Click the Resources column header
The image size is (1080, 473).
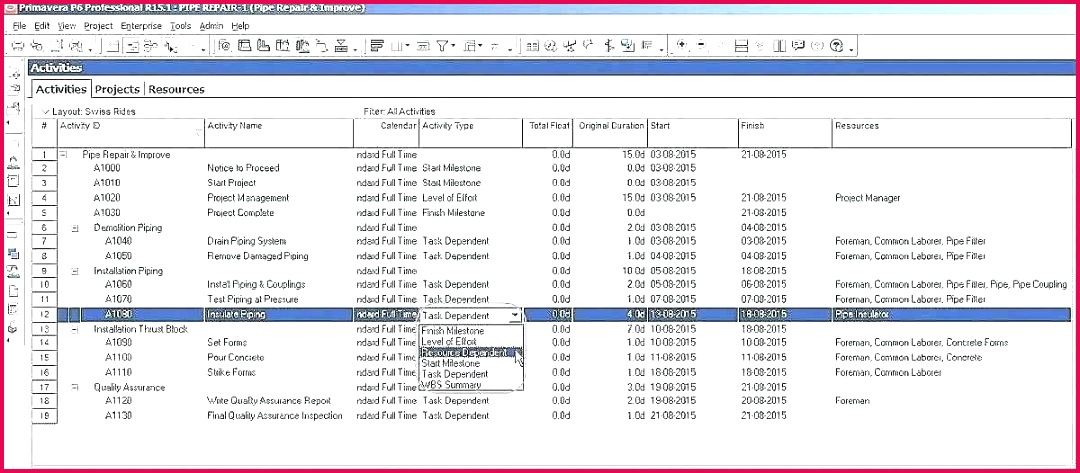click(952, 132)
